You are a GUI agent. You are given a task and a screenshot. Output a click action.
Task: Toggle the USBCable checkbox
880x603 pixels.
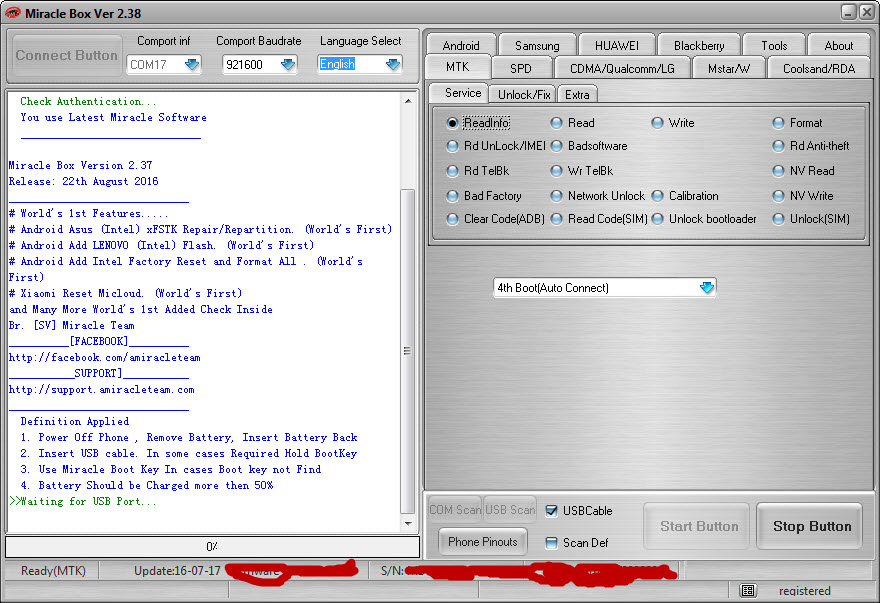coord(552,510)
